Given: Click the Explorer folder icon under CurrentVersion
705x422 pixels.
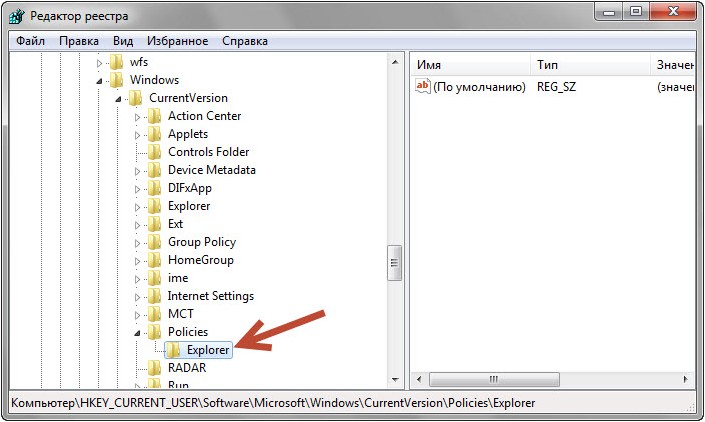Looking at the screenshot, I should [x=155, y=206].
